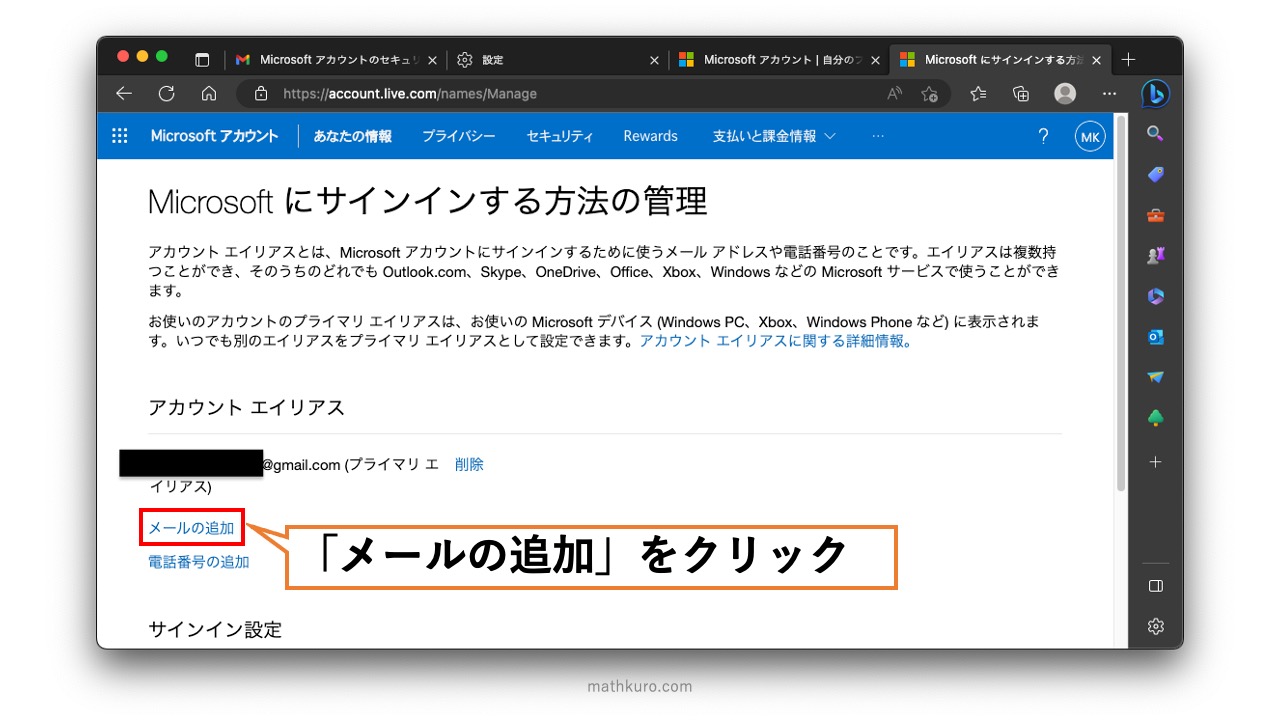Toggle read aloud icon in address bar

pyautogui.click(x=894, y=93)
